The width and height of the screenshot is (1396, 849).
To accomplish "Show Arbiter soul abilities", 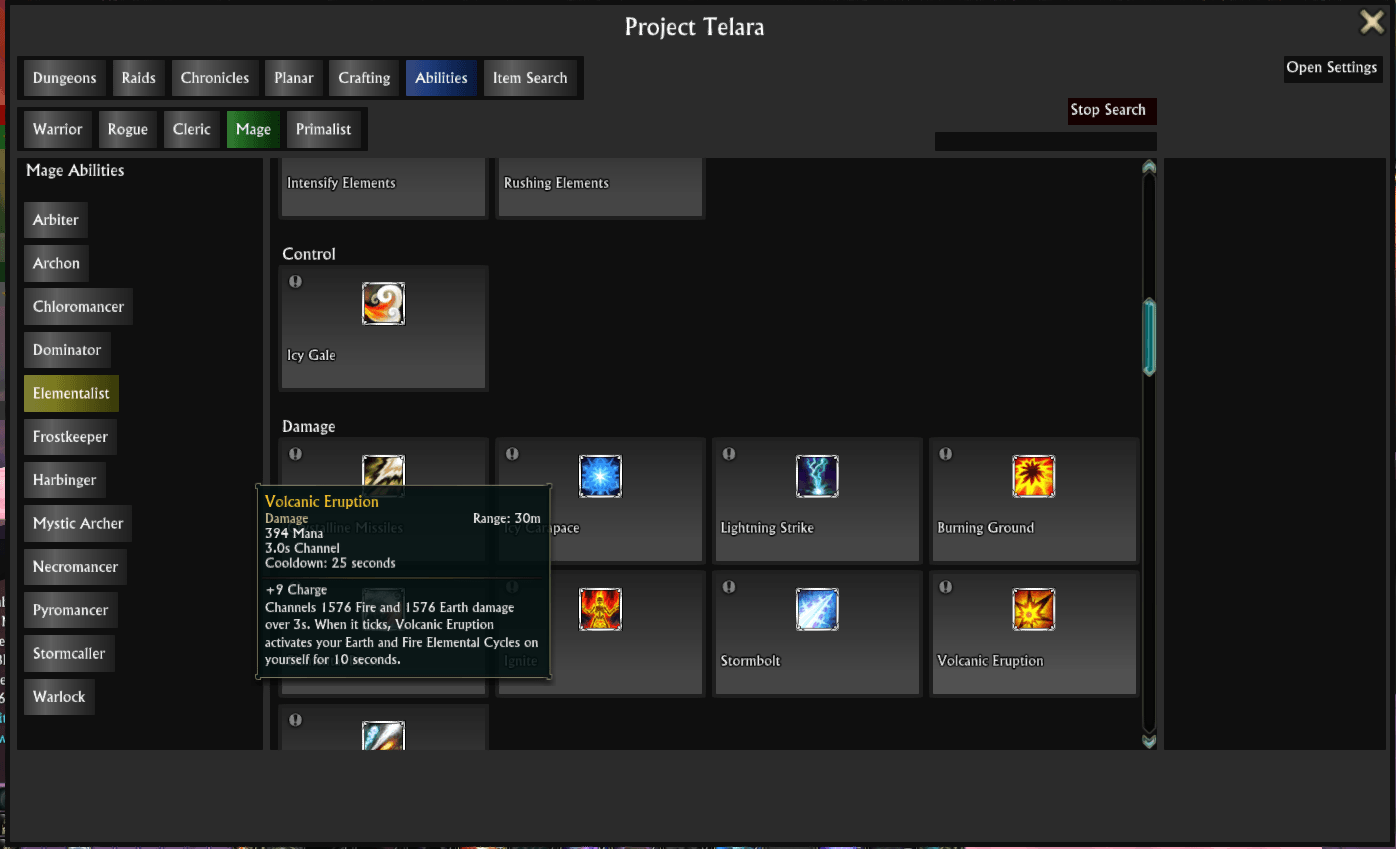I will (56, 220).
